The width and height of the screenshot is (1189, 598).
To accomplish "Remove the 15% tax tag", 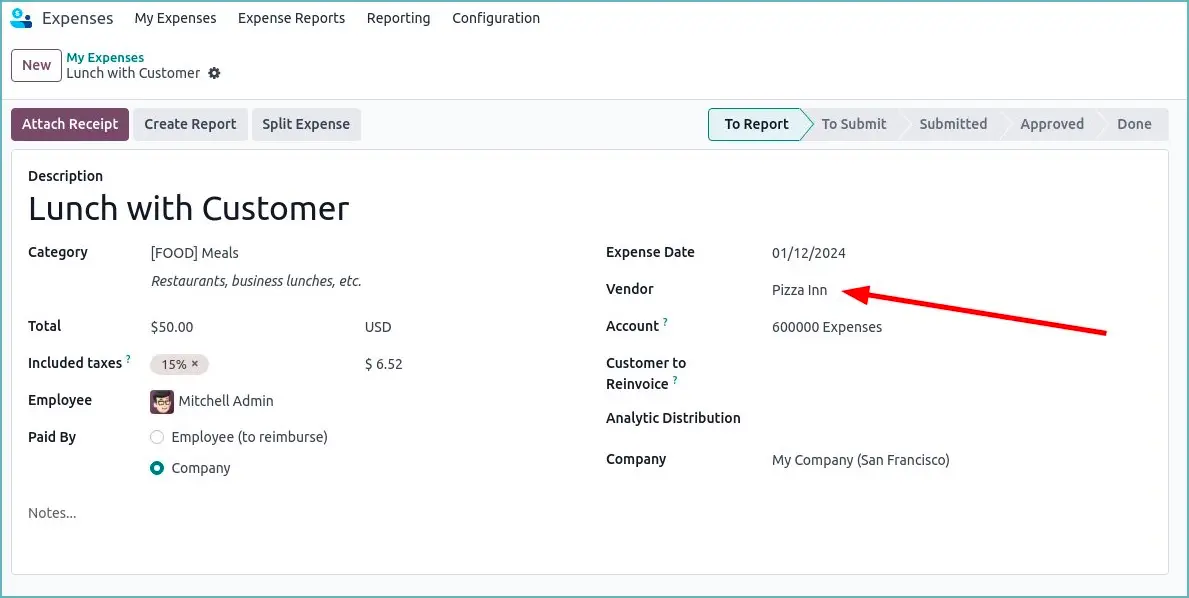I will click(x=195, y=364).
